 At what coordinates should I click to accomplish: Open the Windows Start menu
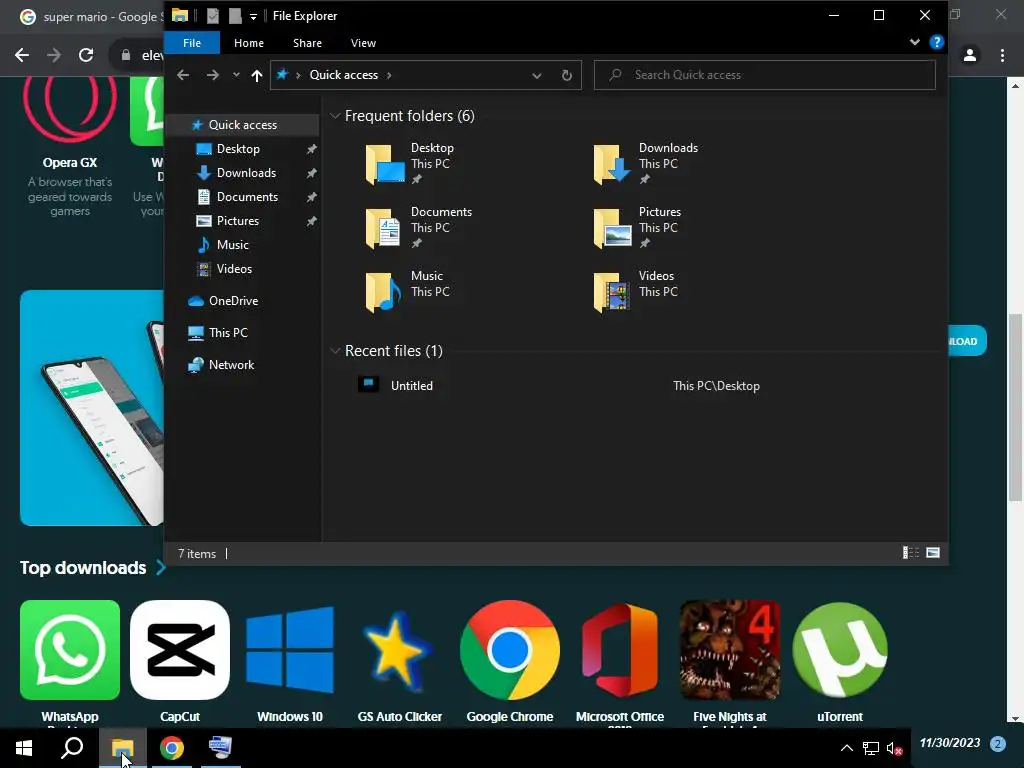(x=24, y=748)
